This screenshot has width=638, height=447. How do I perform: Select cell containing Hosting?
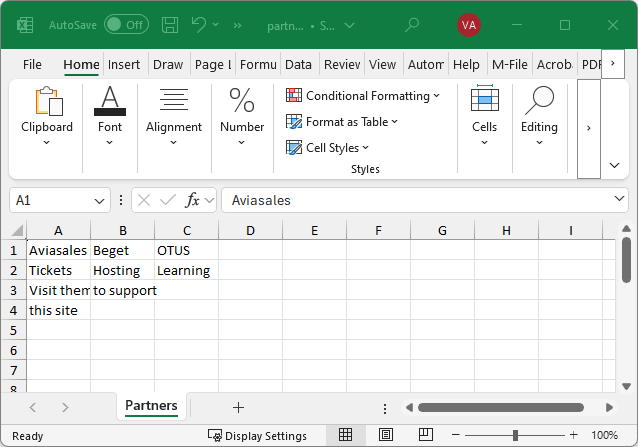coord(122,270)
